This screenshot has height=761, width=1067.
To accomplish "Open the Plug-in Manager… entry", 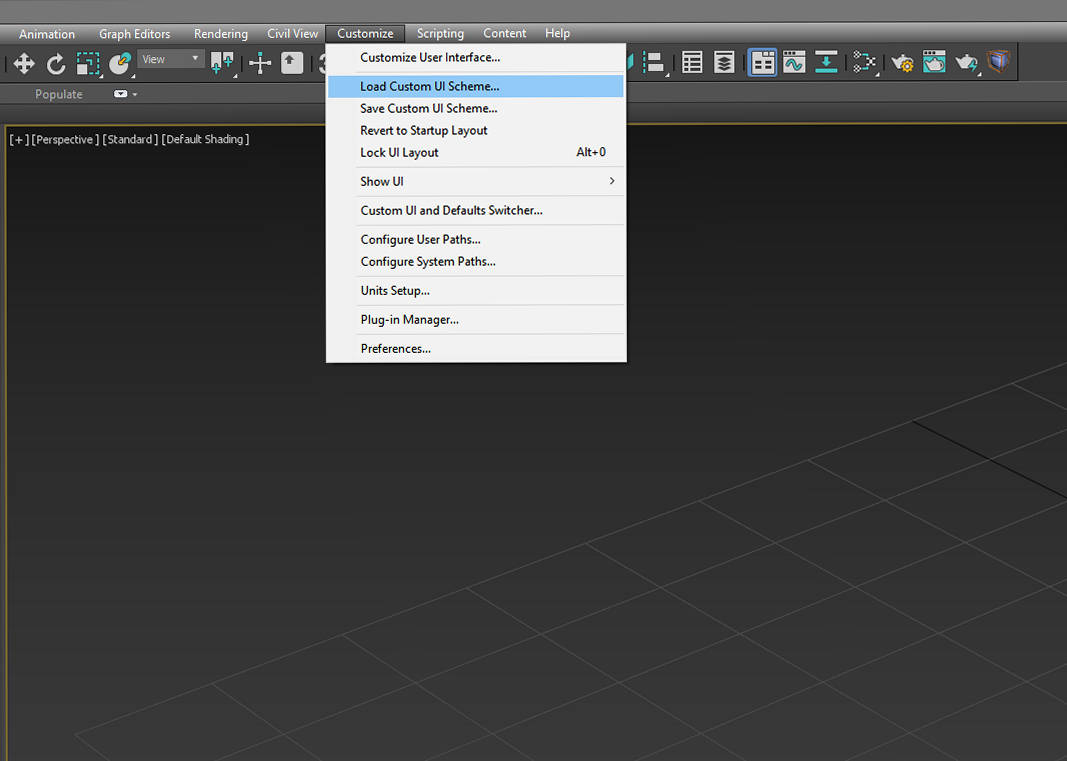I will (476, 320).
